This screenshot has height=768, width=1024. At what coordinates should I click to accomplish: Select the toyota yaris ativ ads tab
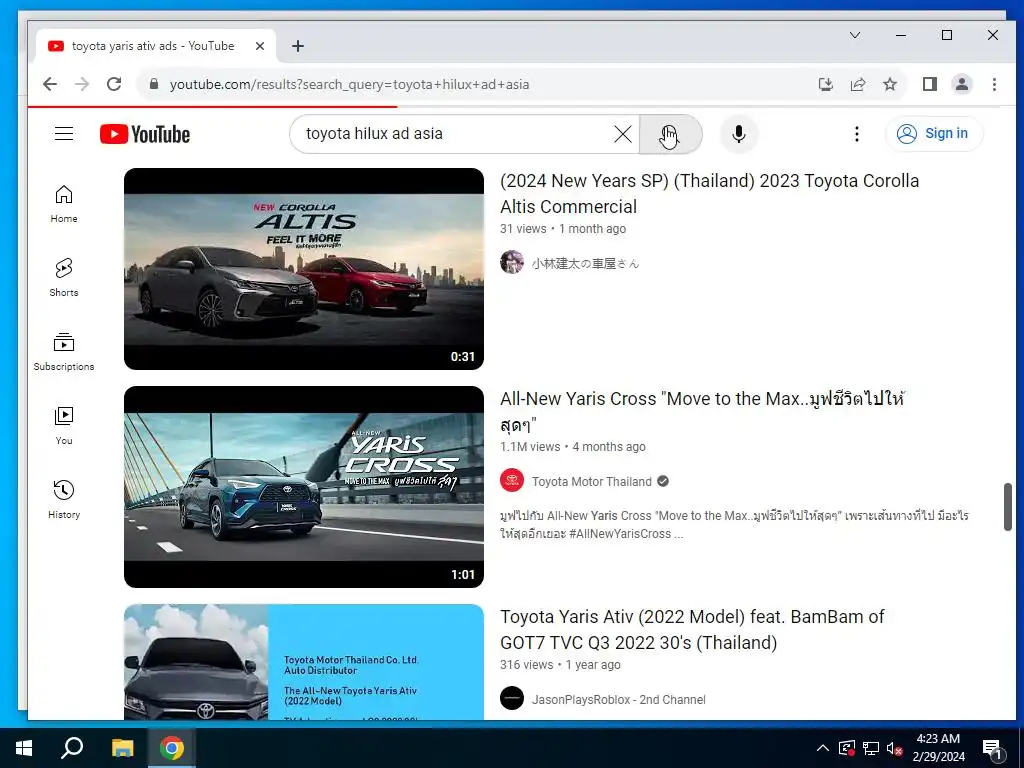point(155,46)
